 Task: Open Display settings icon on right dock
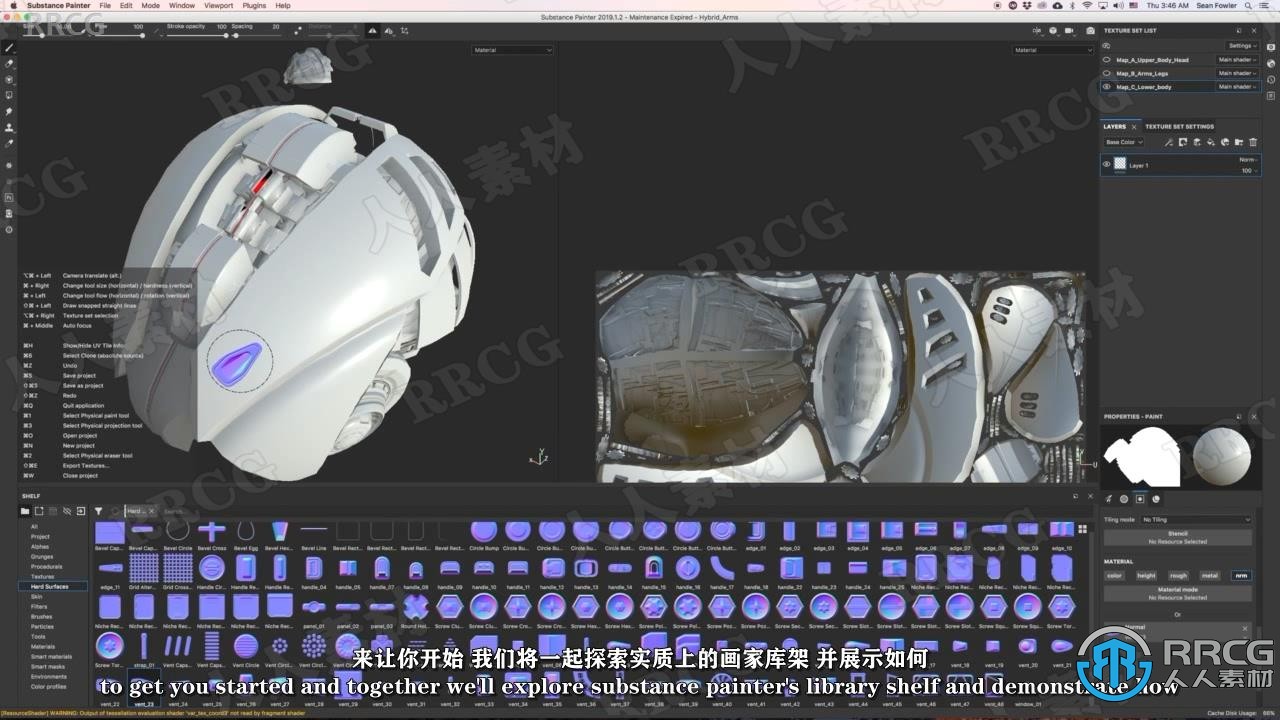pyautogui.click(x=1271, y=47)
